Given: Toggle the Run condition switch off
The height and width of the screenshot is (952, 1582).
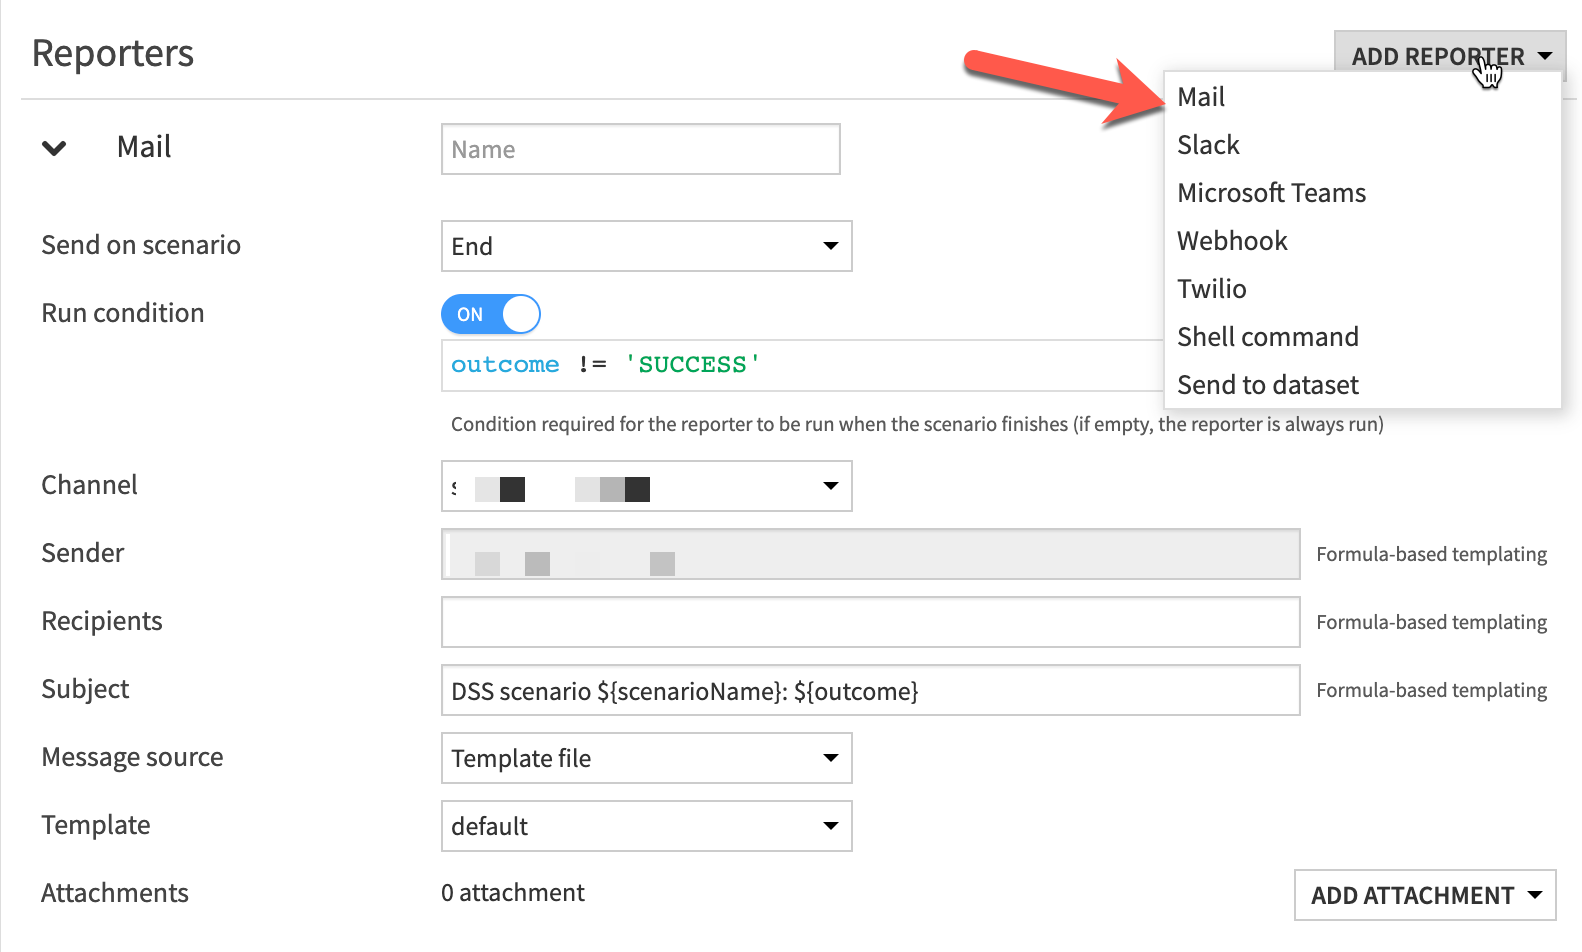Looking at the screenshot, I should pyautogui.click(x=490, y=314).
